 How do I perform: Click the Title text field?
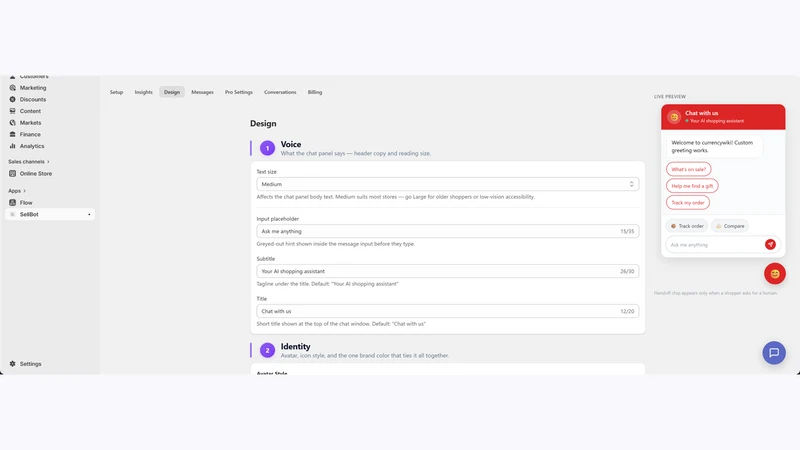point(447,311)
